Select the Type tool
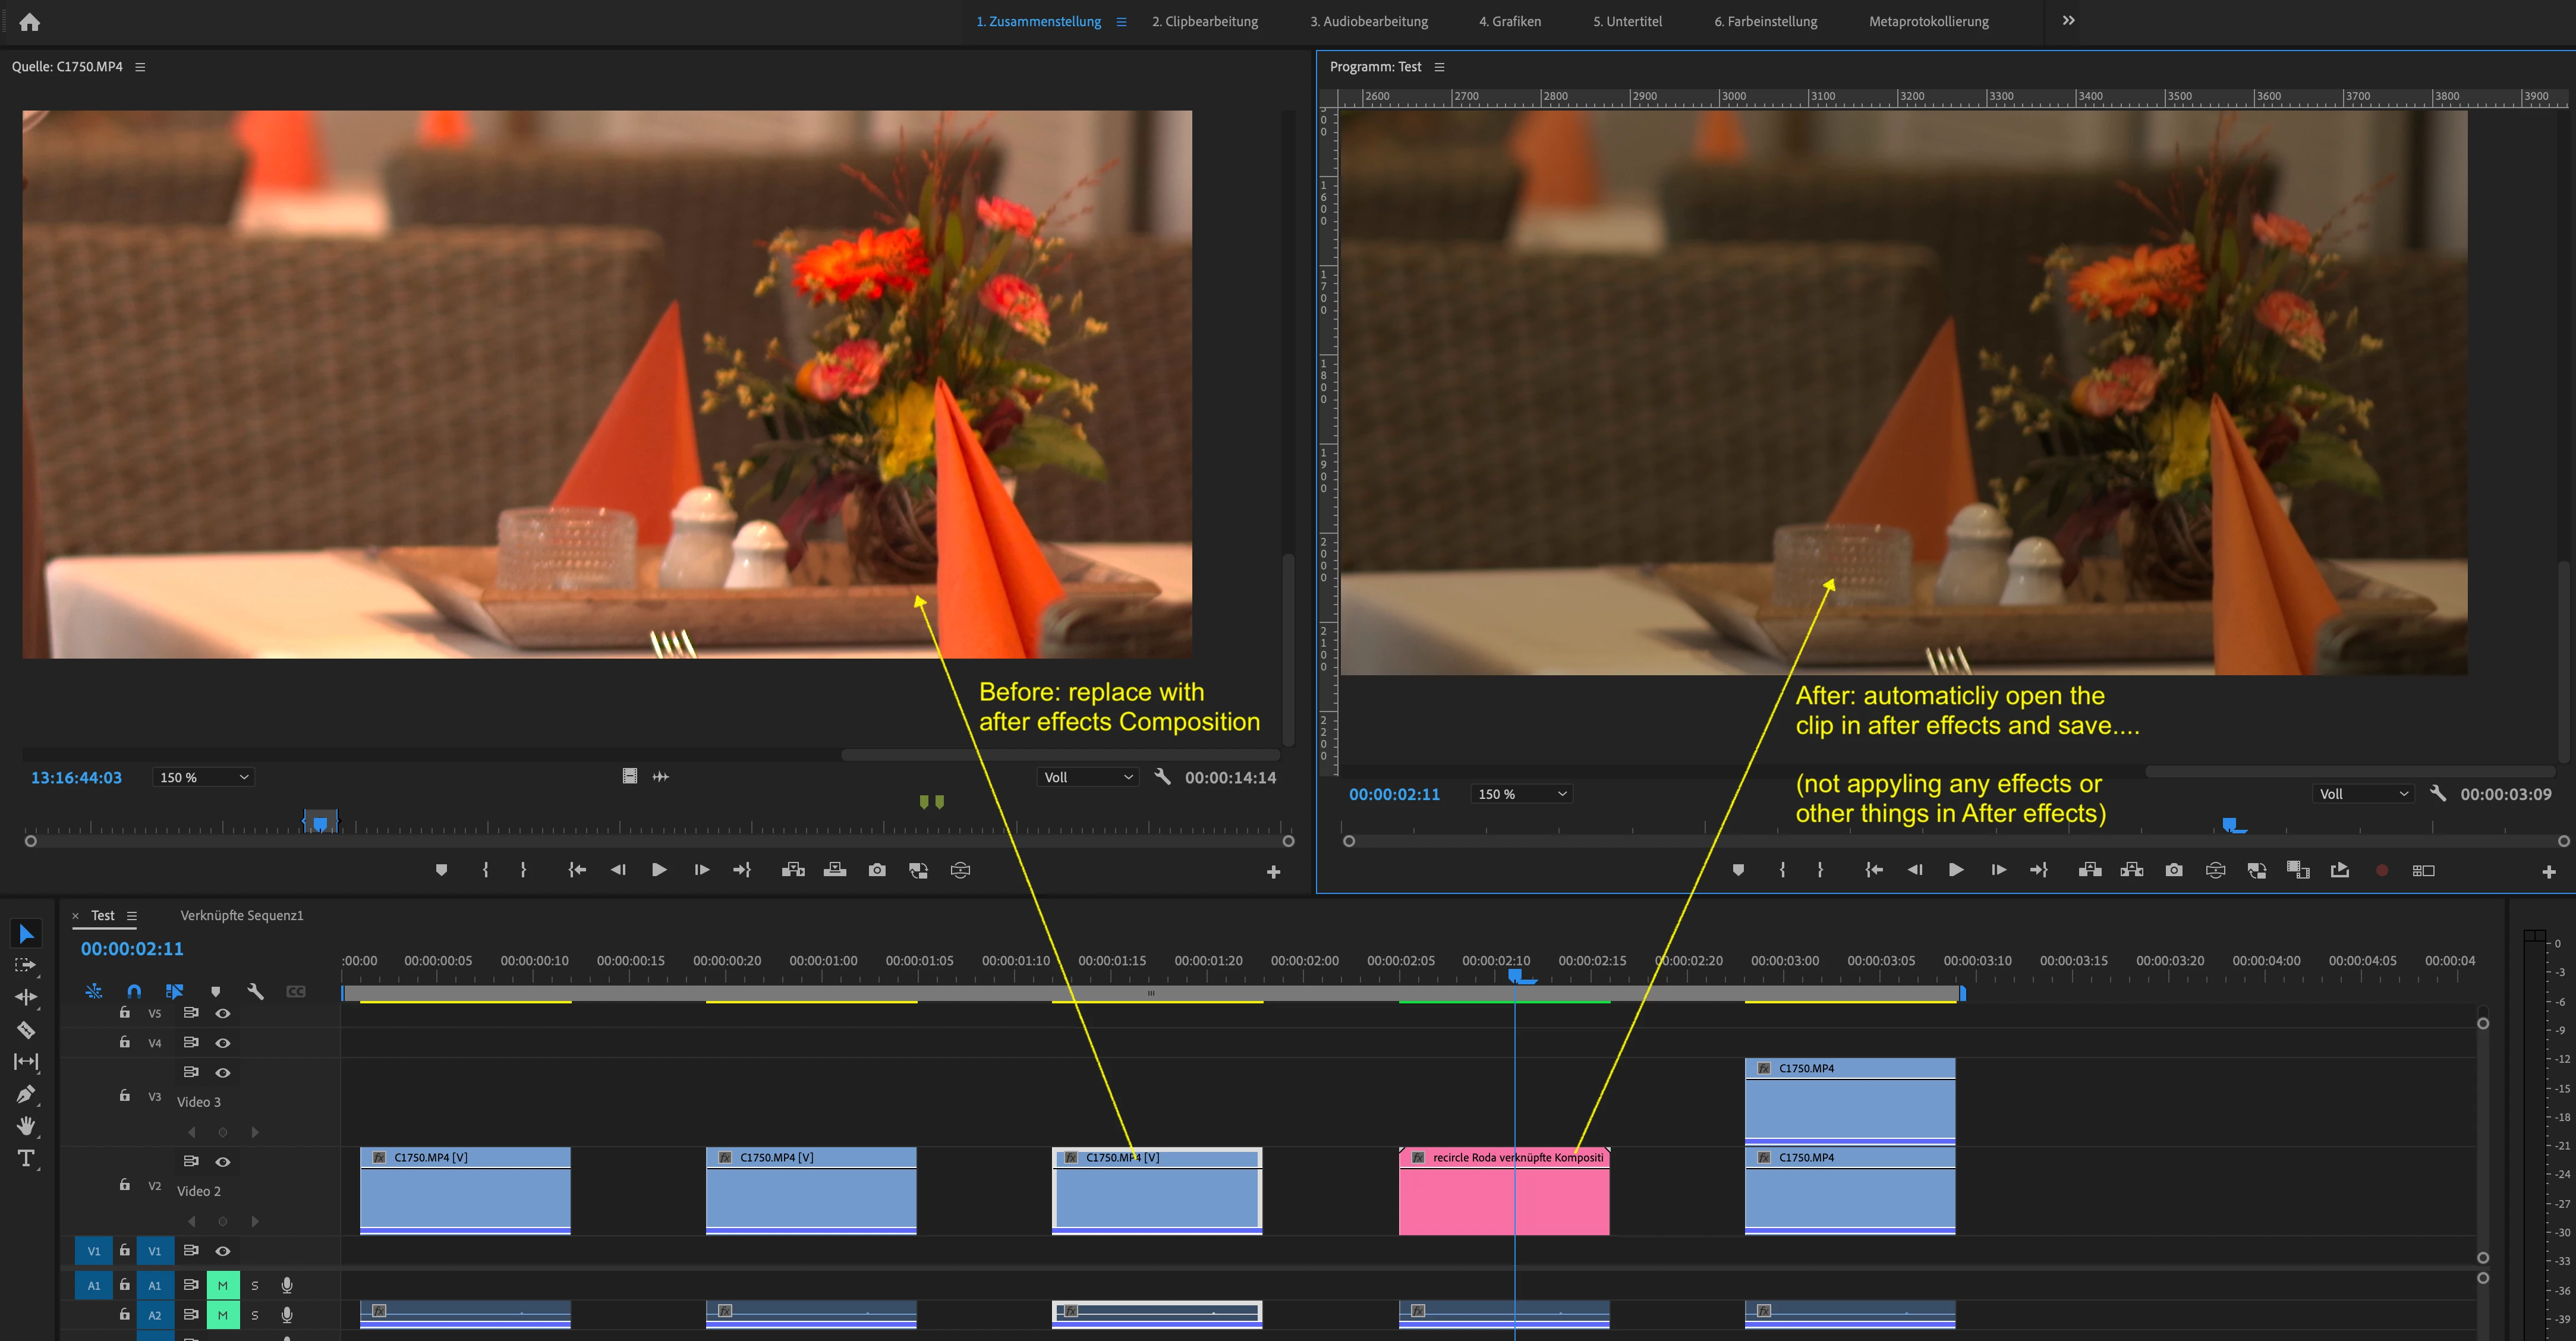2576x1341 pixels. tap(26, 1158)
